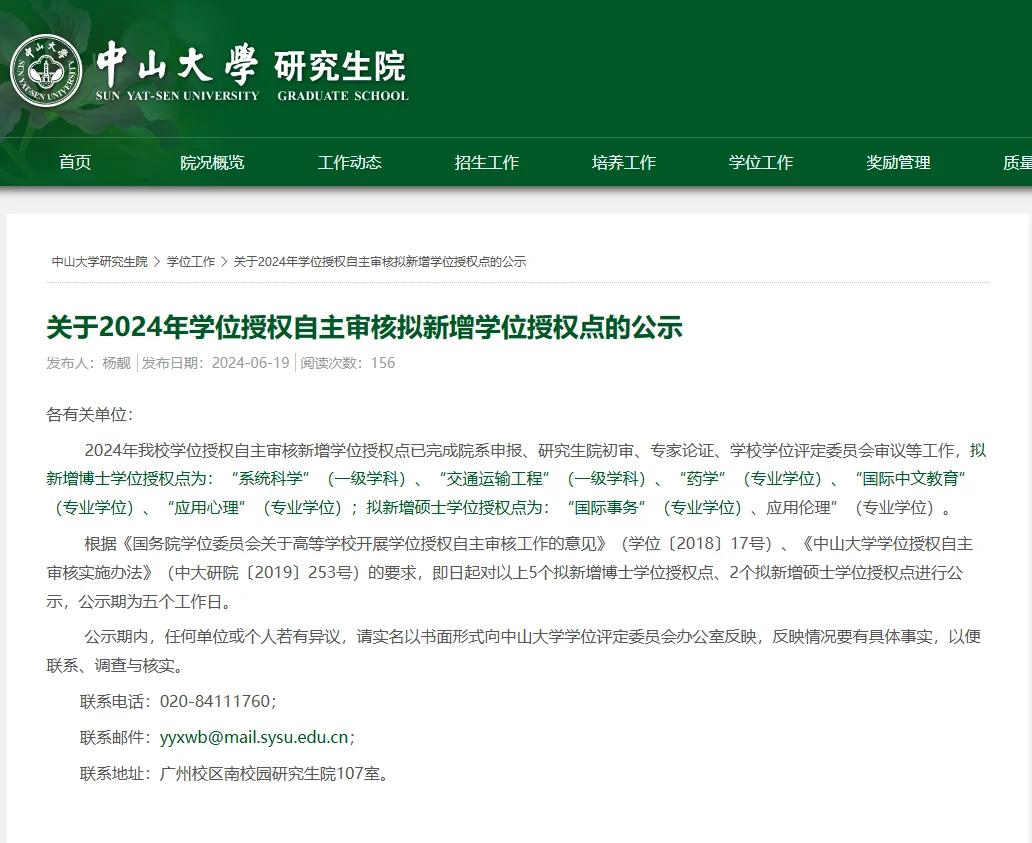Click the publish date 2024-06-19
1032x843 pixels.
(x=250, y=363)
